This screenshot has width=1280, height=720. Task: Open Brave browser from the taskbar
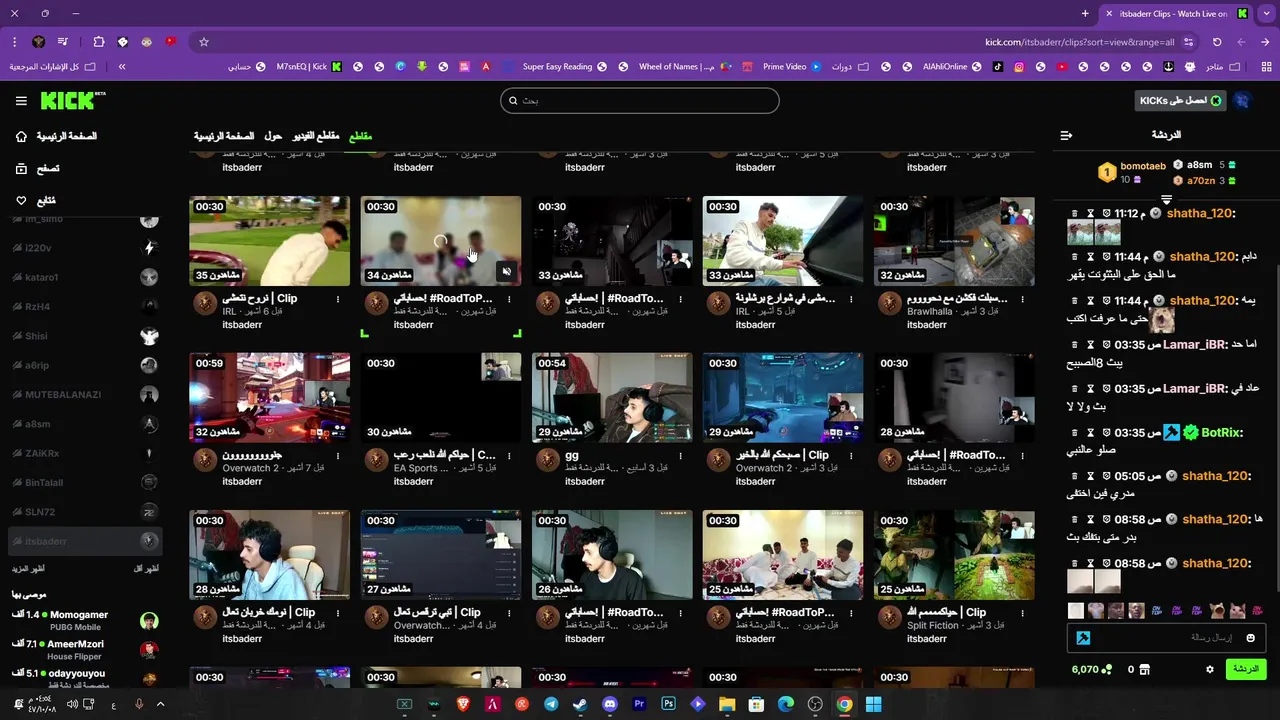pos(463,704)
